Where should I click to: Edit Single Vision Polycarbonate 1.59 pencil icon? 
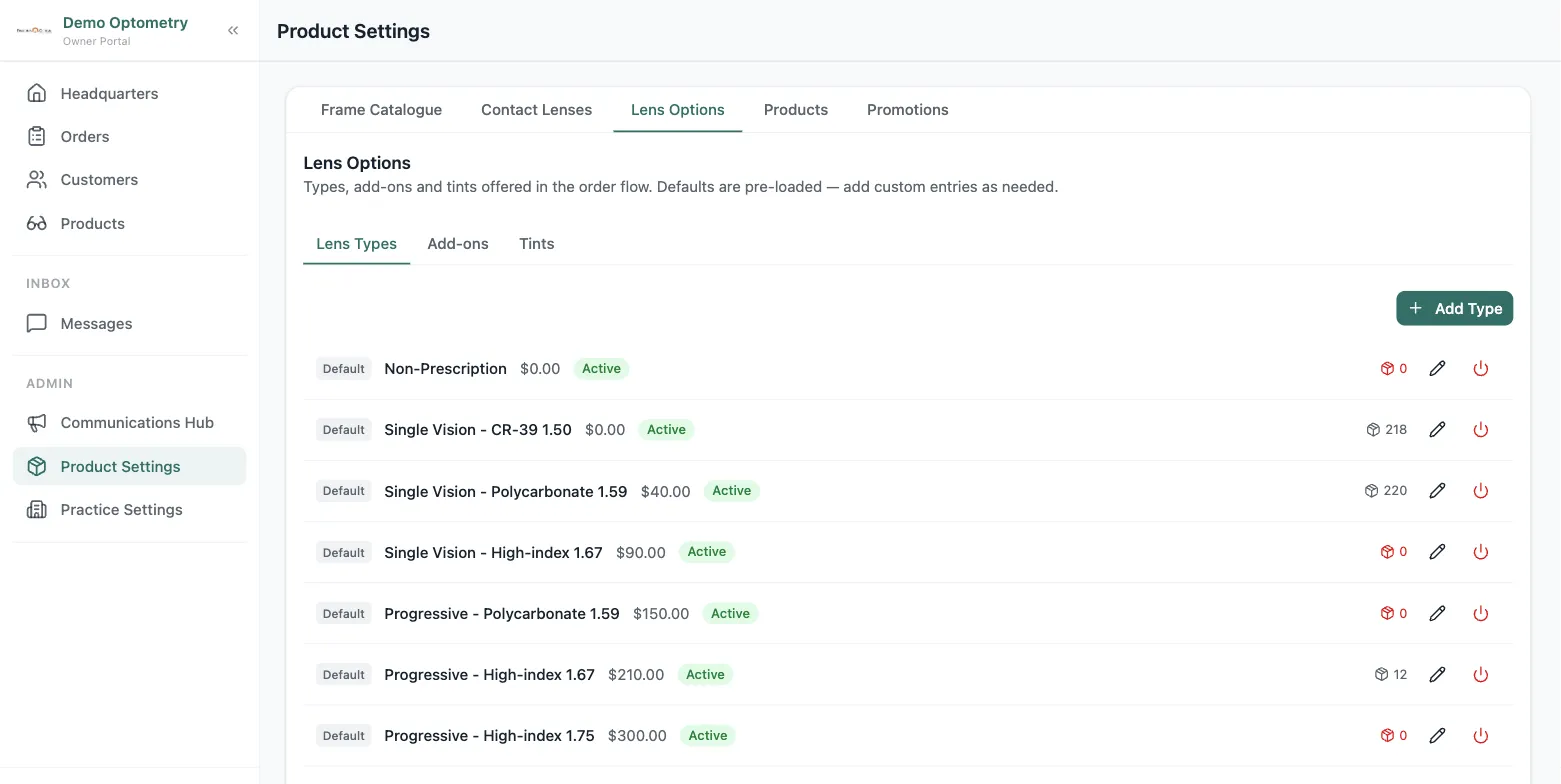click(1437, 491)
